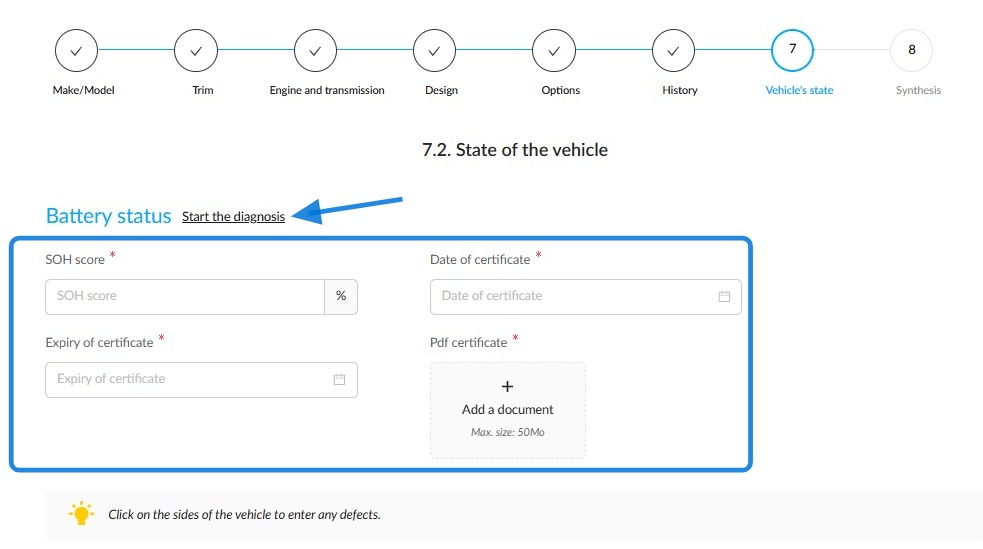Open calendar icon in Expiry of certificate
Viewport: 983px width, 549px height.
[x=339, y=379]
